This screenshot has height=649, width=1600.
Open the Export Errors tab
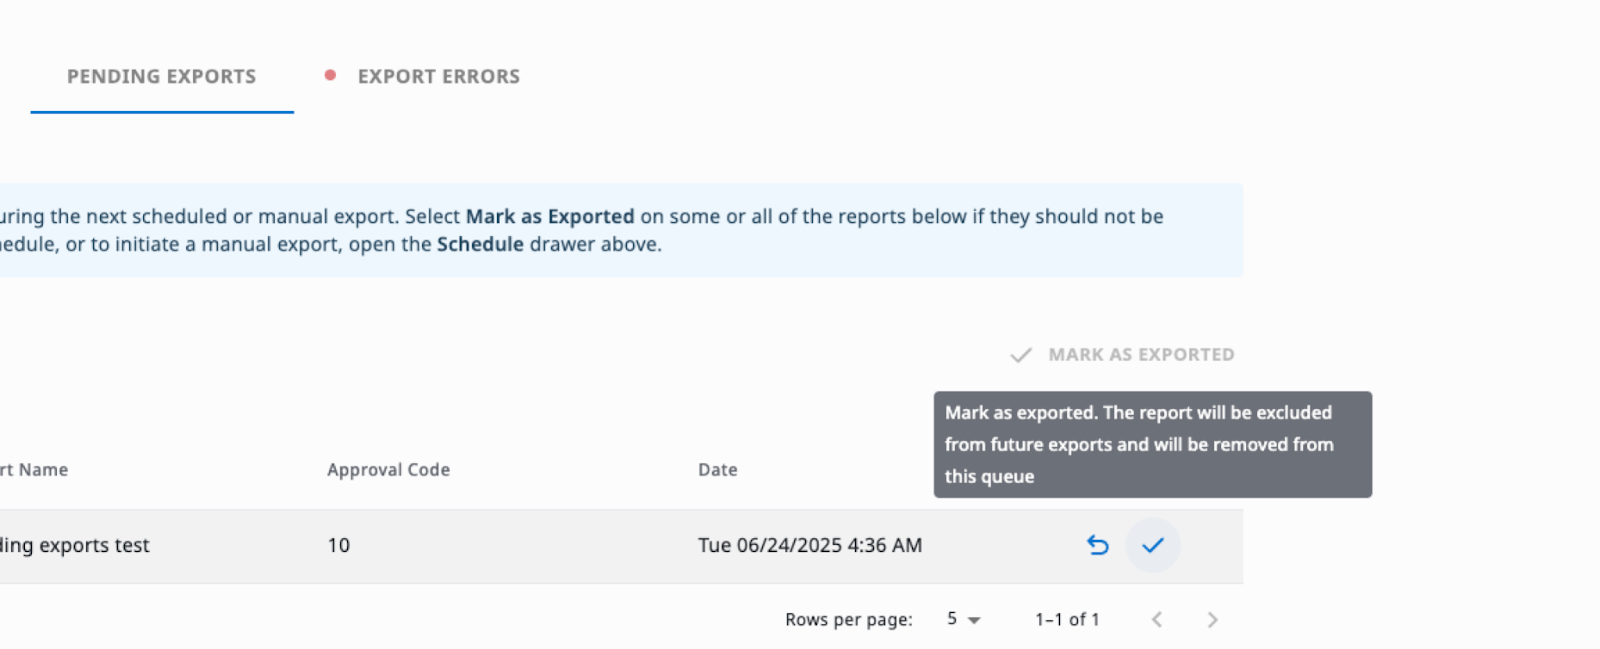pyautogui.click(x=438, y=77)
